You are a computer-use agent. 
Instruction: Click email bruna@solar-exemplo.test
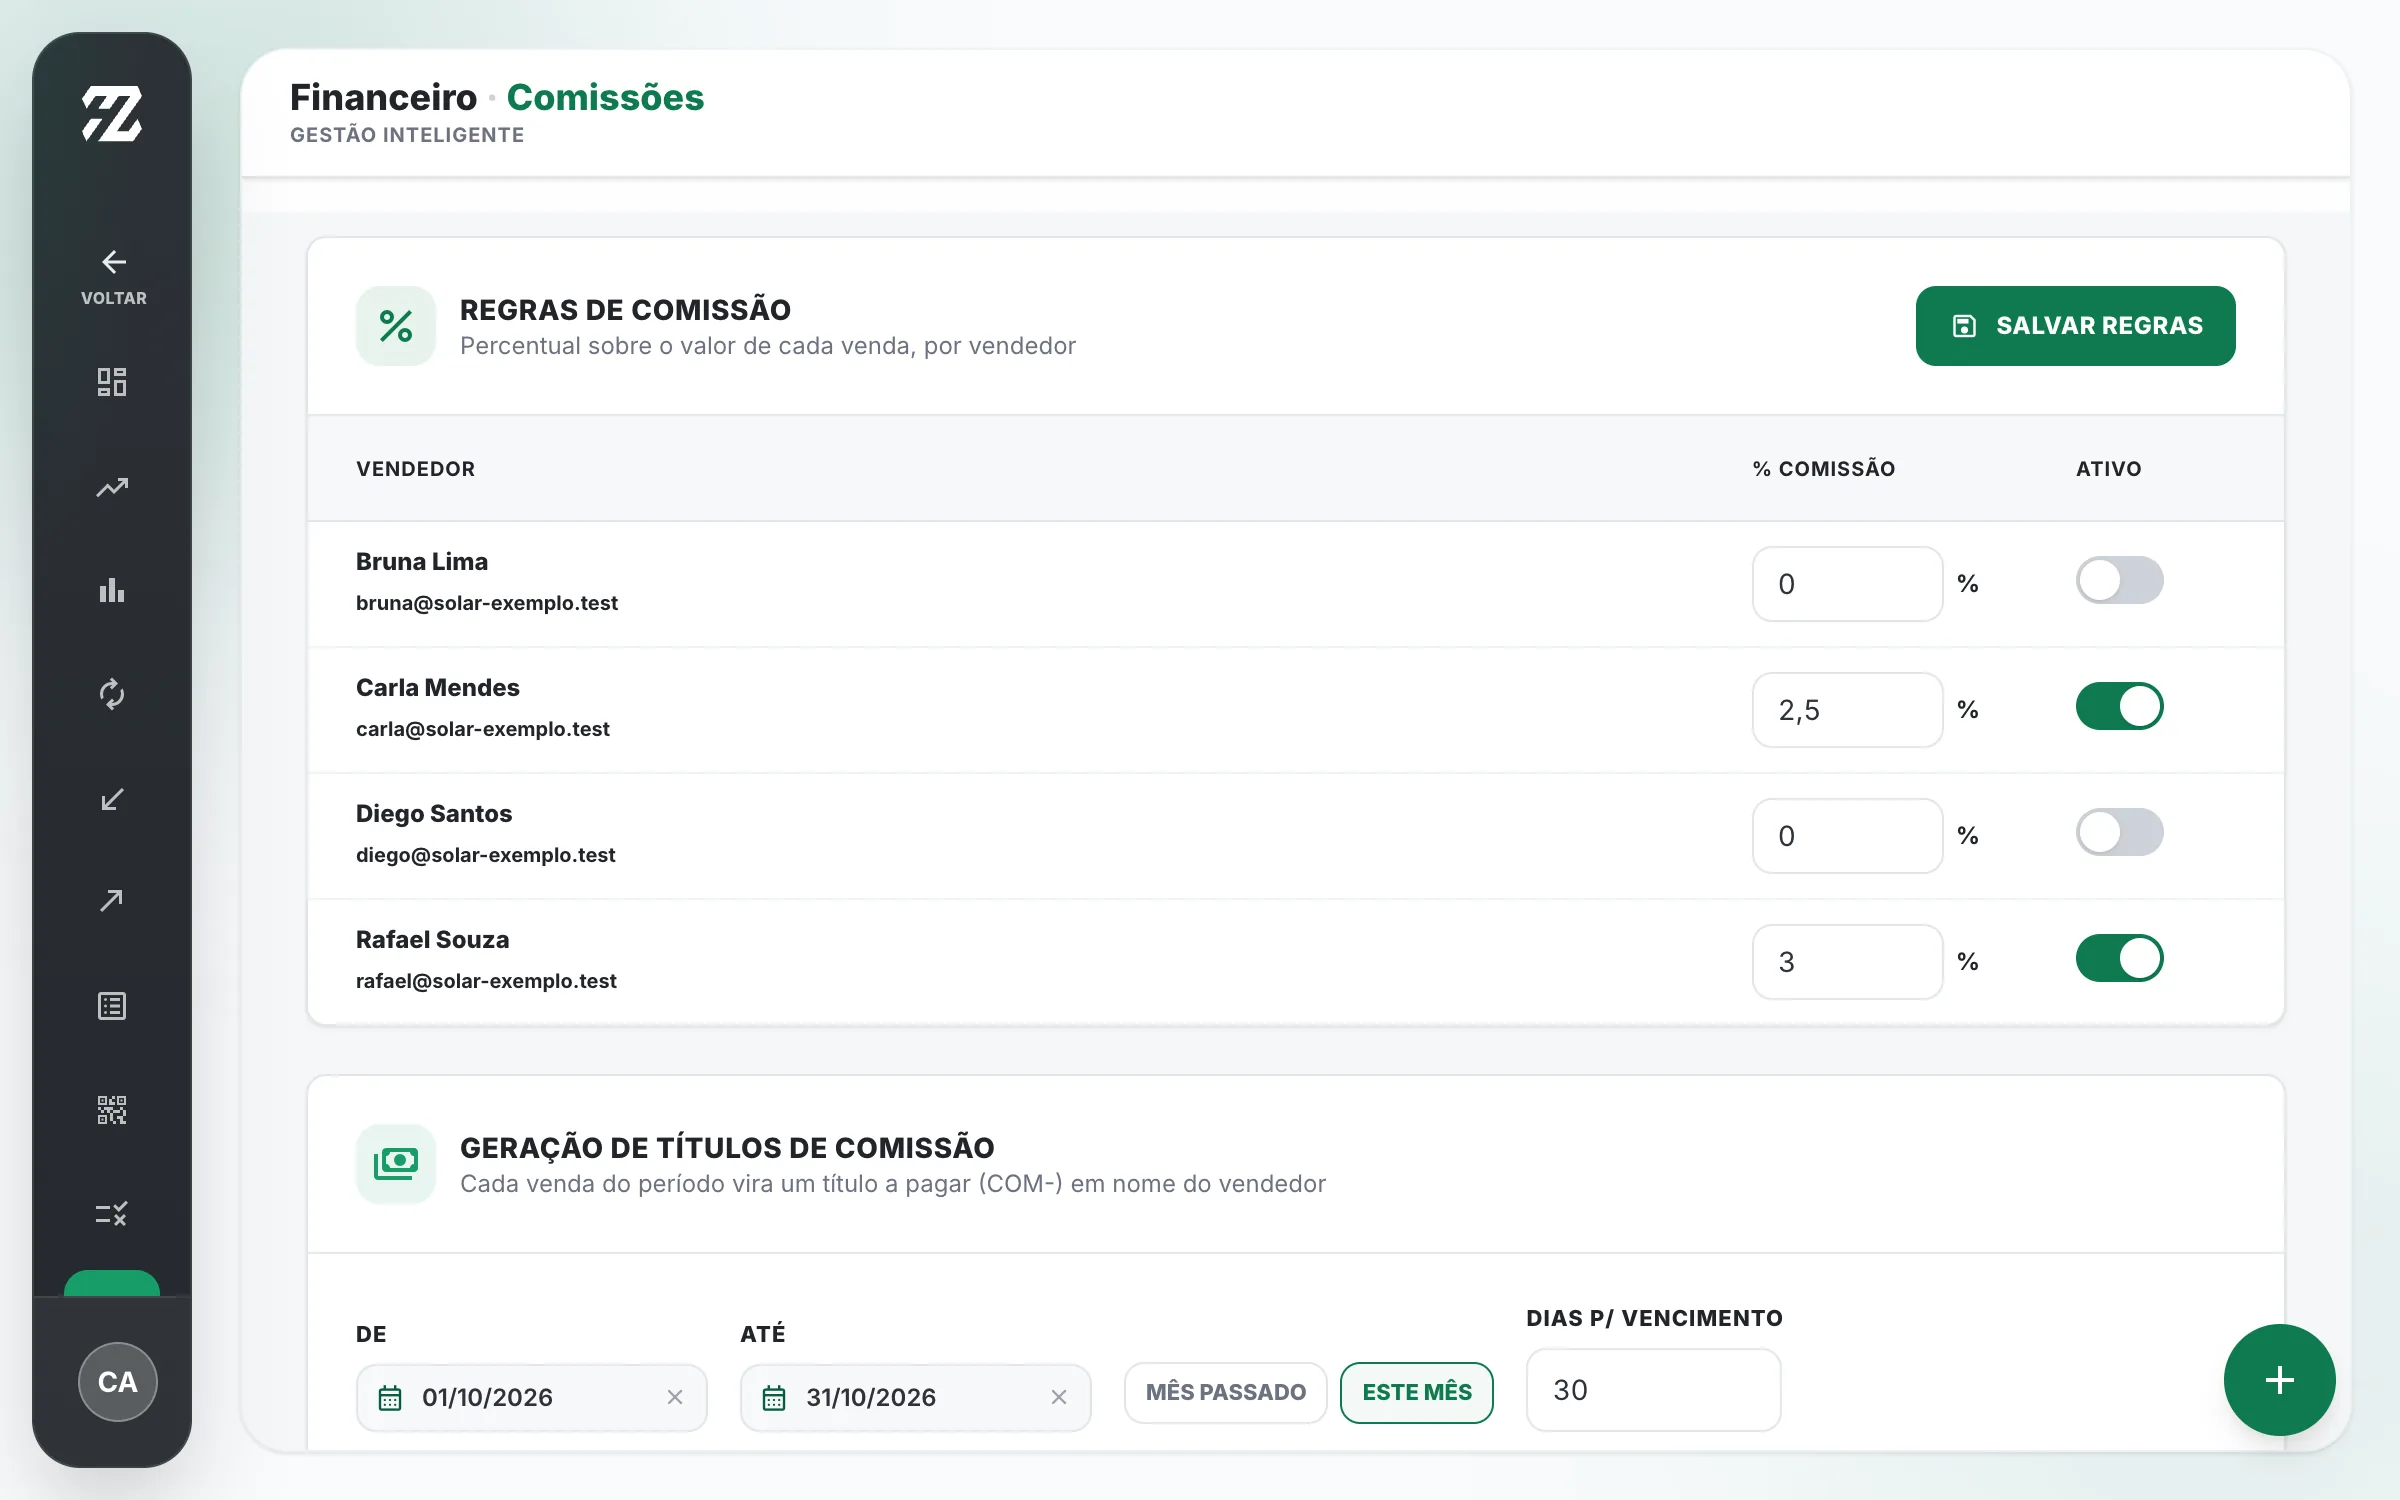pos(487,603)
